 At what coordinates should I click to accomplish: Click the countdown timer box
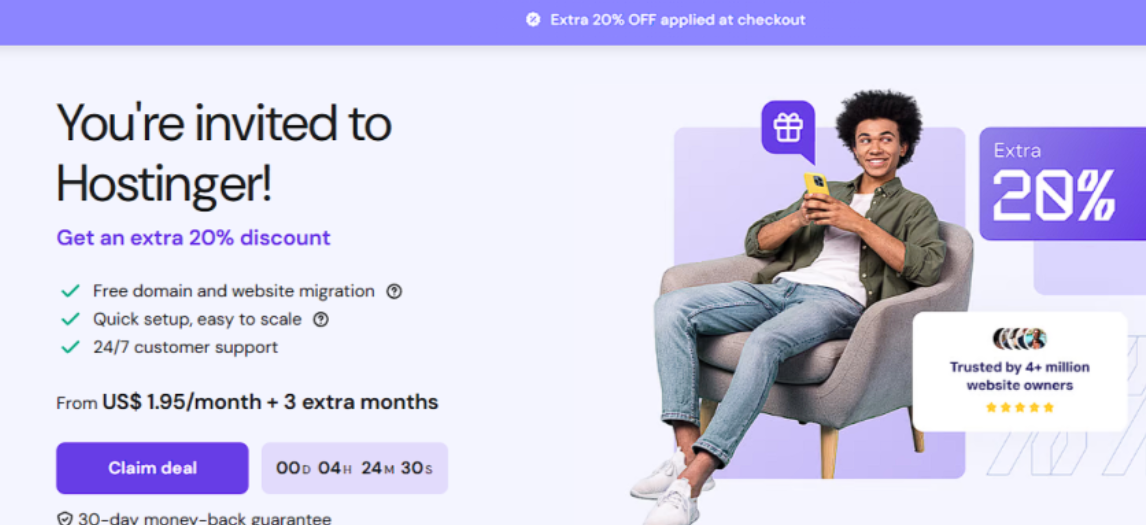[x=354, y=468]
